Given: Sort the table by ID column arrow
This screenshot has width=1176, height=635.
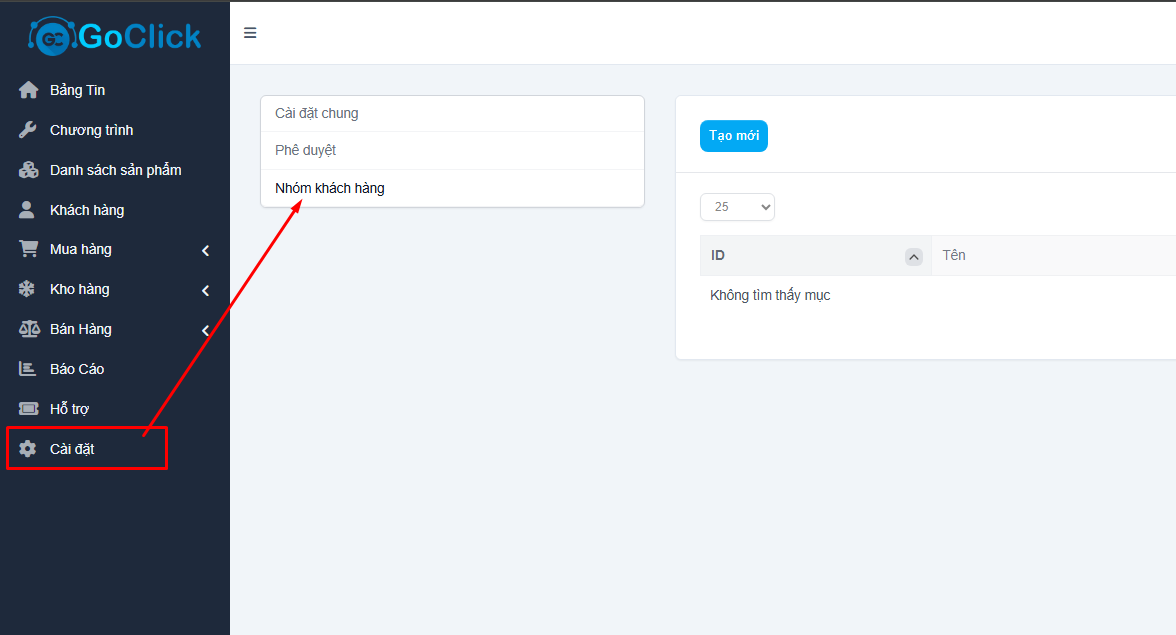Looking at the screenshot, I should 913,256.
